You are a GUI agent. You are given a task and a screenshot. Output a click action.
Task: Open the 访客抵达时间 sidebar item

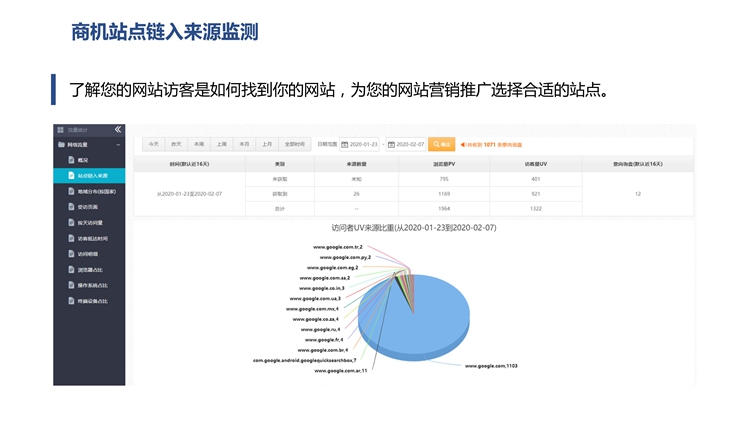(92, 238)
